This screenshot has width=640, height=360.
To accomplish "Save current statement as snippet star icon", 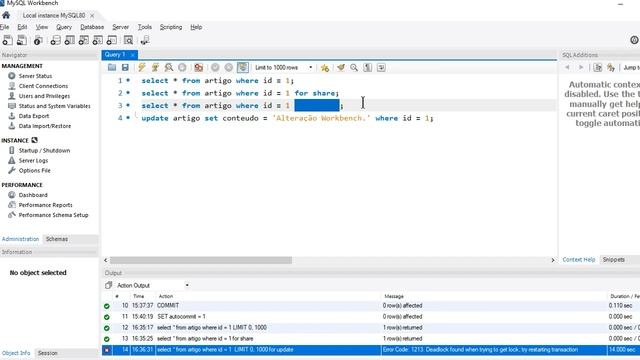I will [325, 67].
